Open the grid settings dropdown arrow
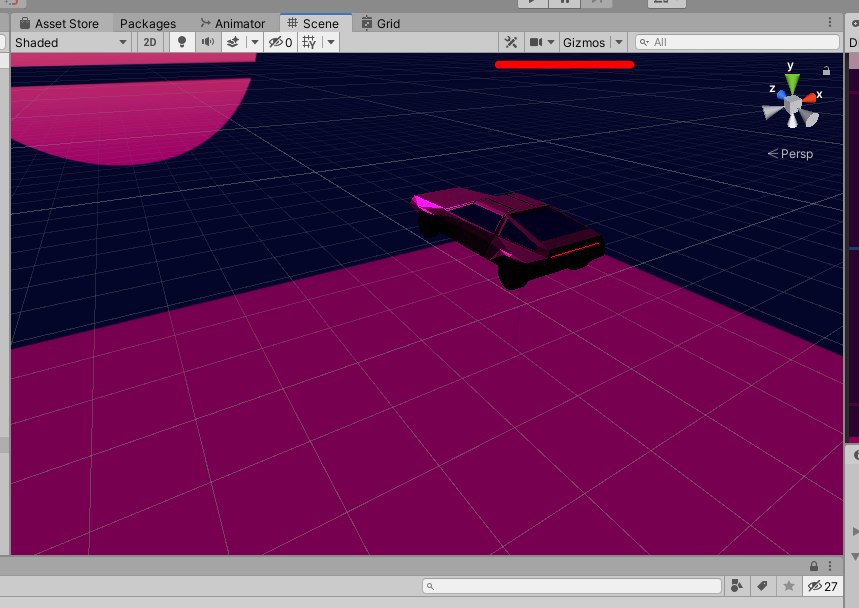 (x=331, y=42)
